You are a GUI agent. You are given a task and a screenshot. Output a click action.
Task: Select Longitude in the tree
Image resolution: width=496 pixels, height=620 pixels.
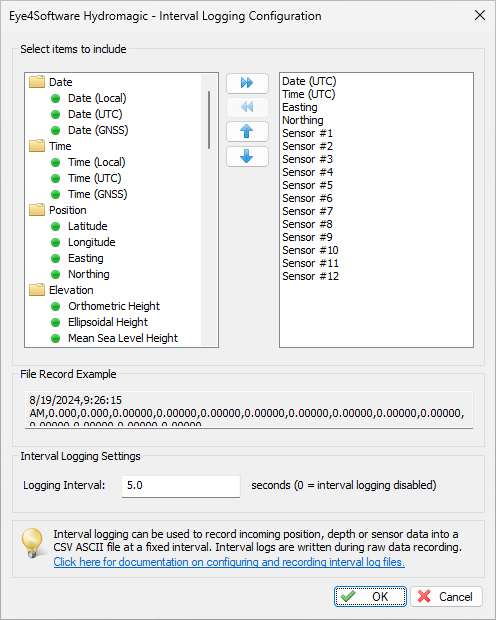coord(92,242)
